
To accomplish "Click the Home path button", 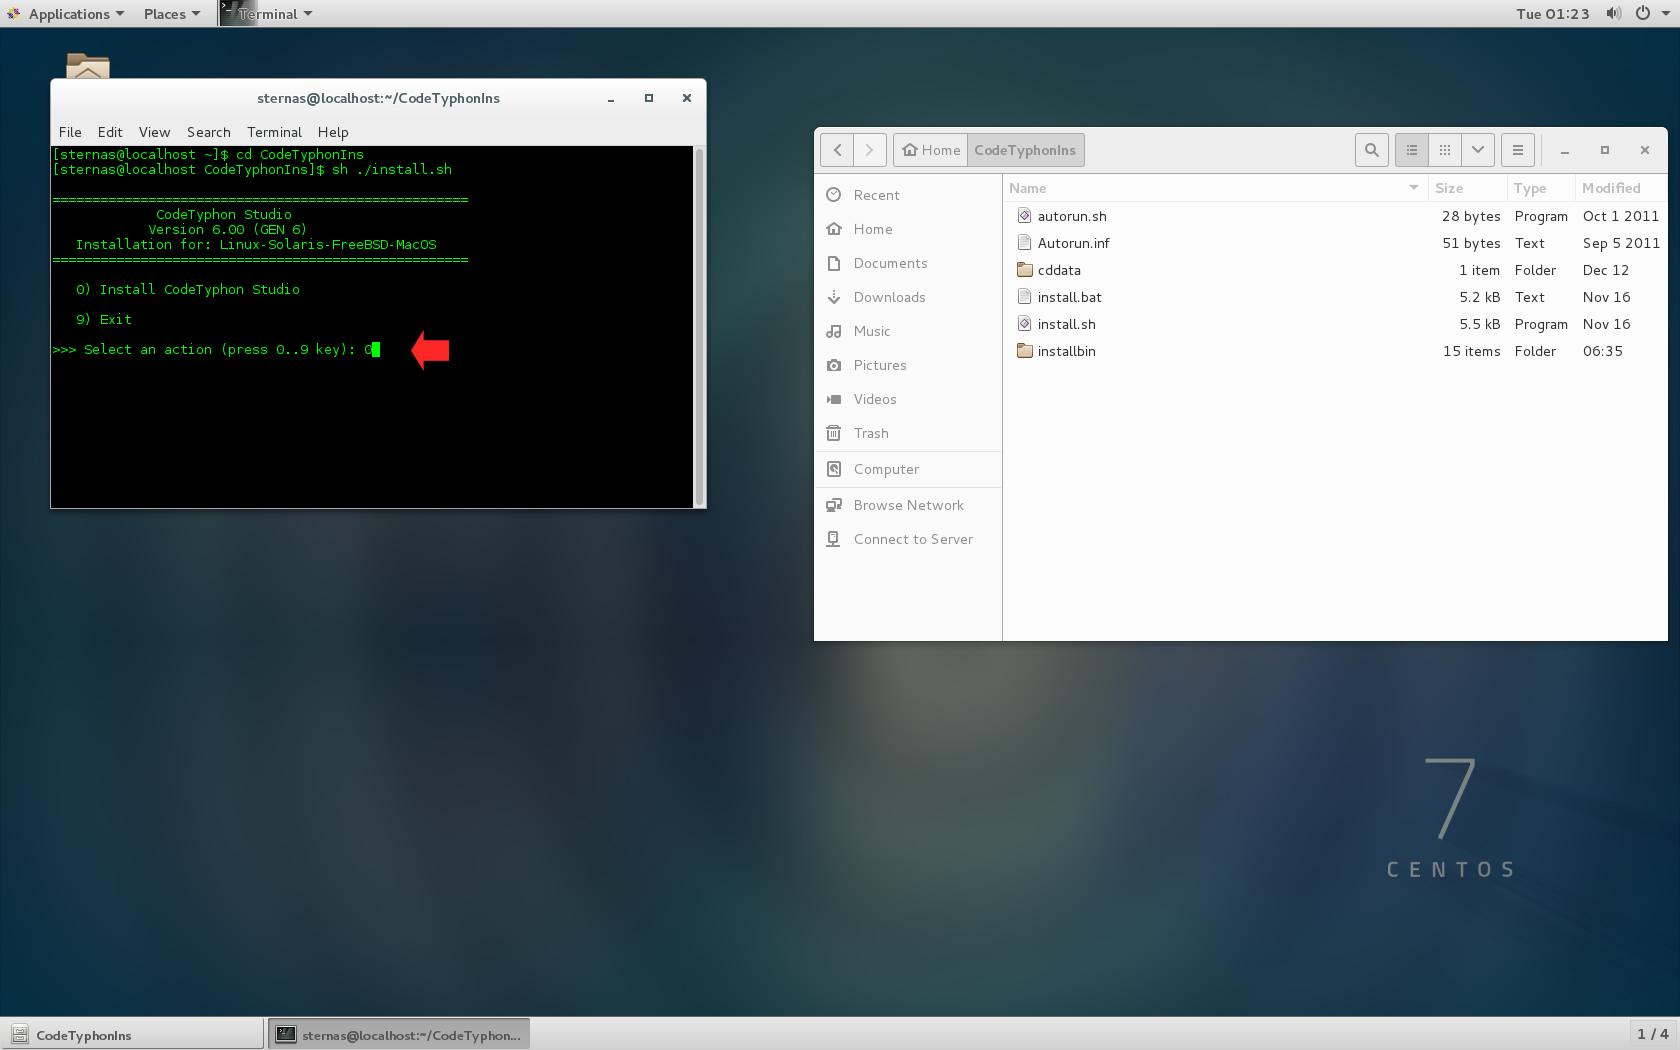I will coord(930,150).
